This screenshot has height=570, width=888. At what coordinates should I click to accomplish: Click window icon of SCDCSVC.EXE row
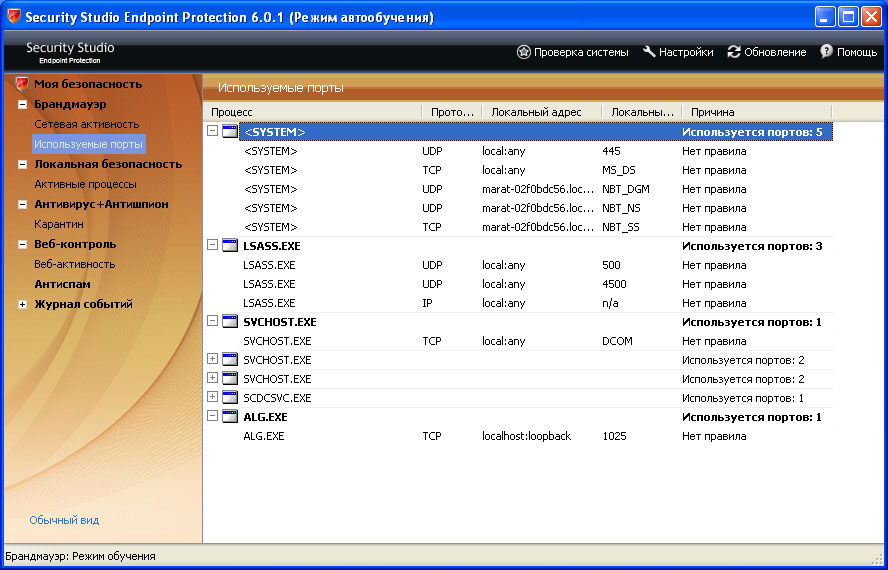(x=229, y=397)
